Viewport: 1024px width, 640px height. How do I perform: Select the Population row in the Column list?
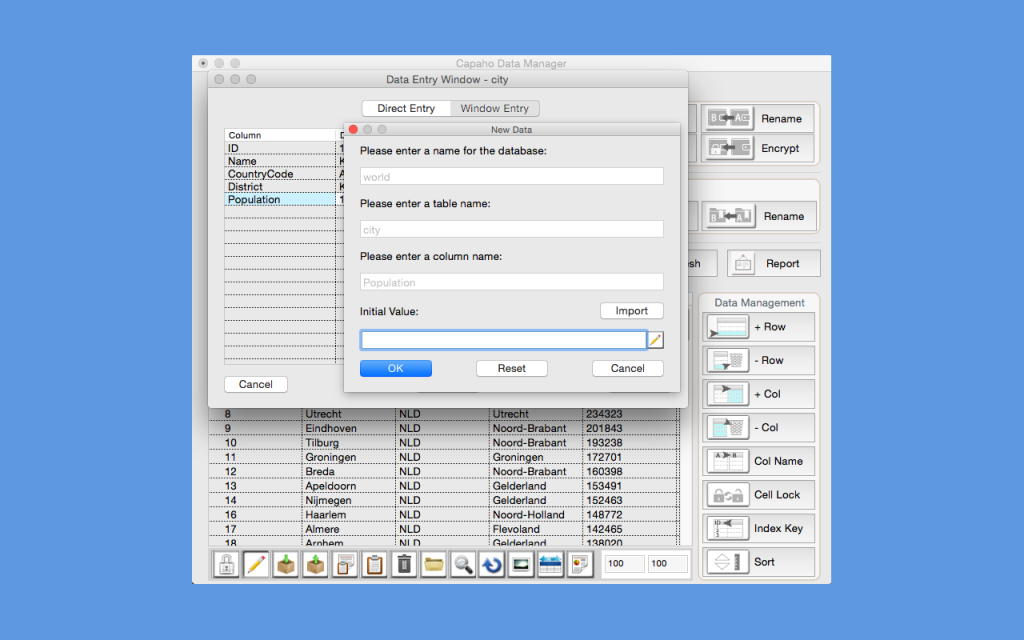255,199
